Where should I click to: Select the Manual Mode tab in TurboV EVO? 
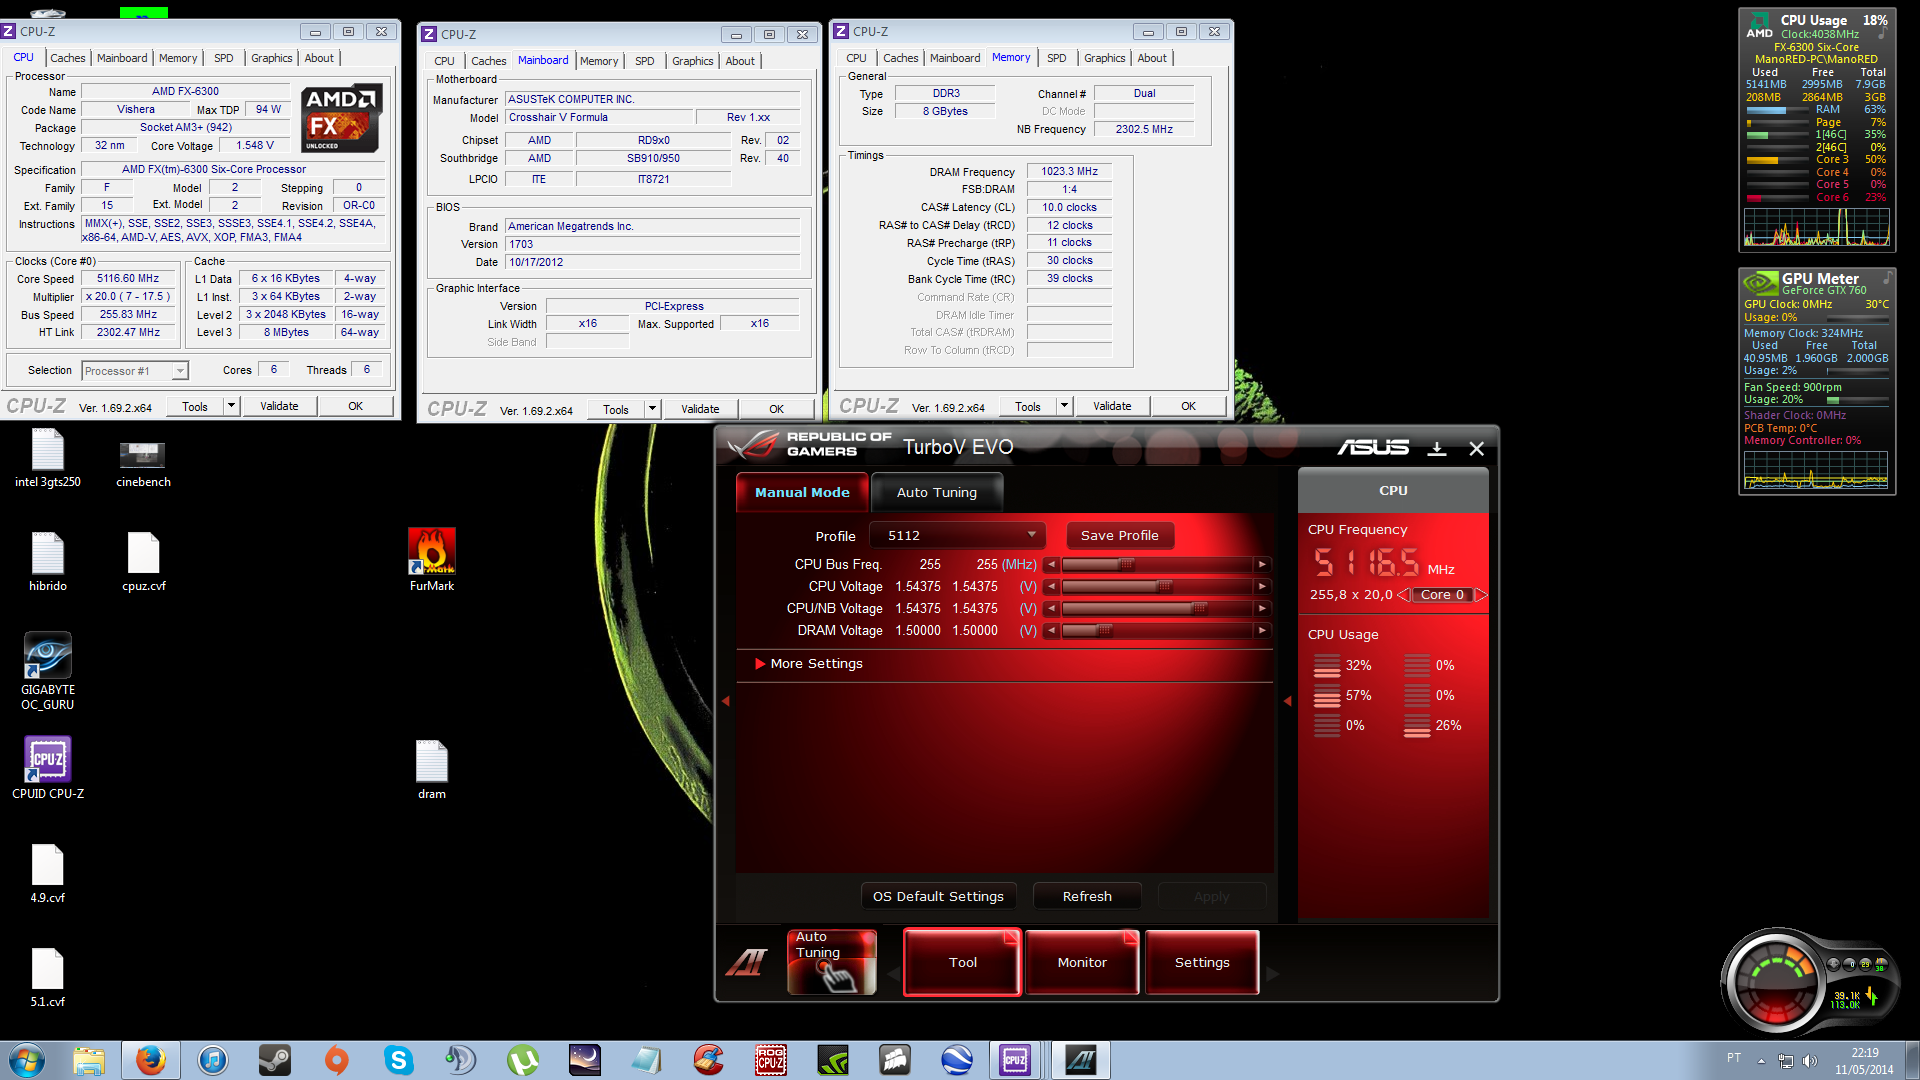(802, 492)
